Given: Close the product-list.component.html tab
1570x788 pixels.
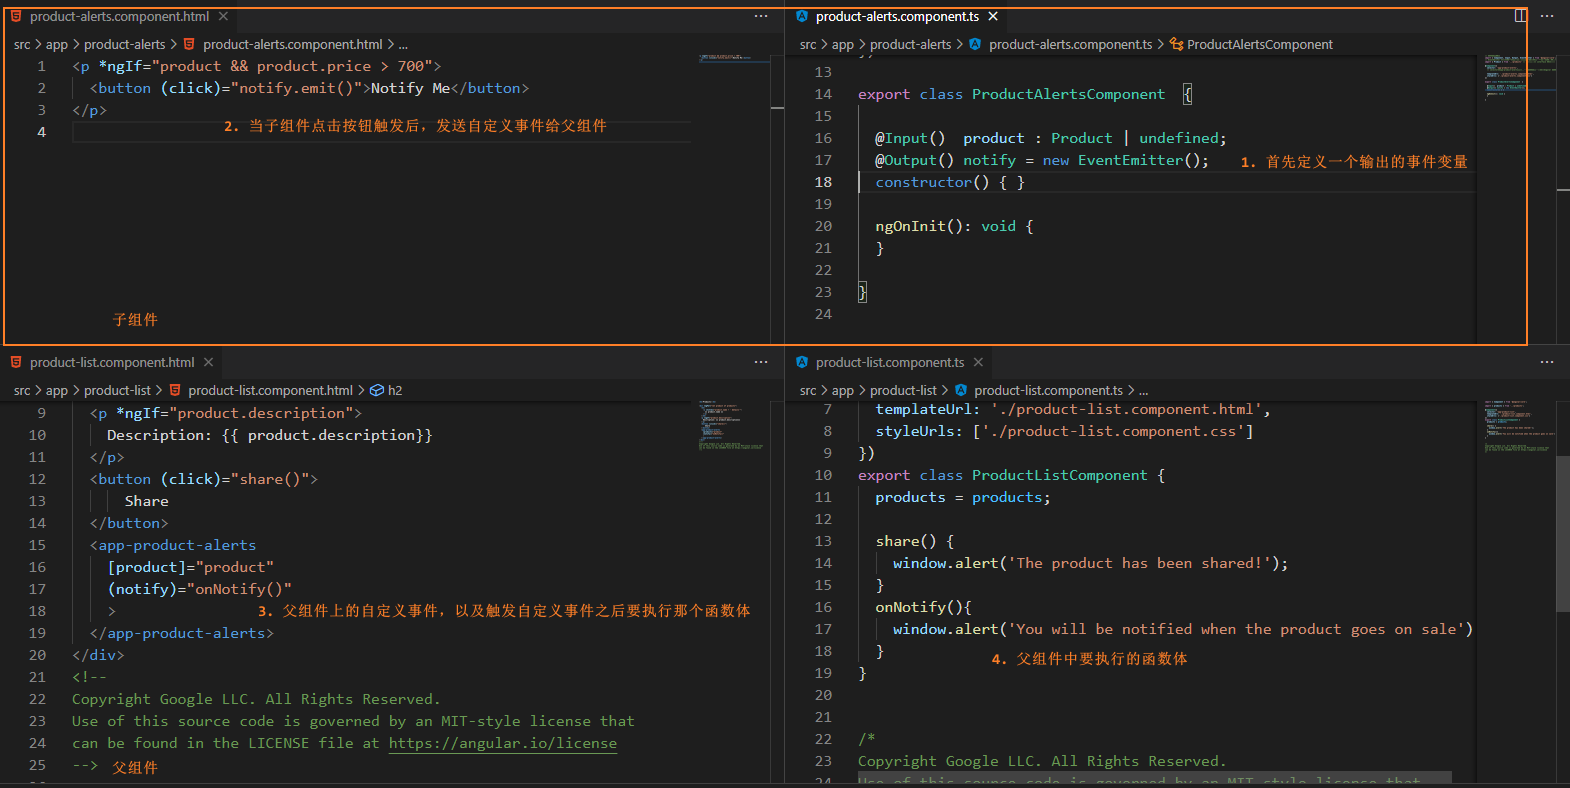Looking at the screenshot, I should tap(208, 363).
